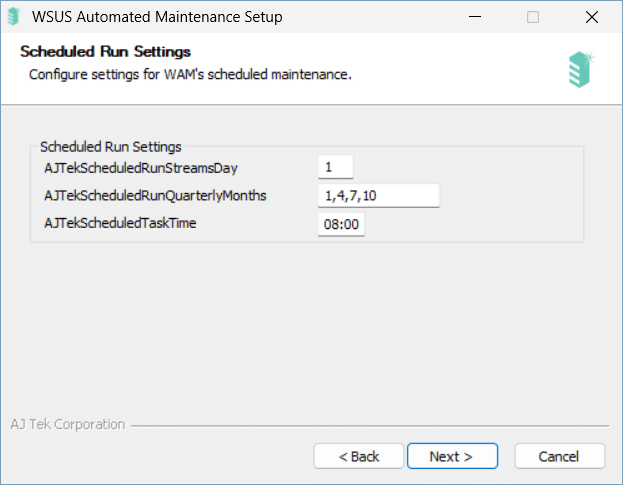Click the quarterly months field showing 1,4,7,10
The image size is (623, 485).
tap(379, 195)
